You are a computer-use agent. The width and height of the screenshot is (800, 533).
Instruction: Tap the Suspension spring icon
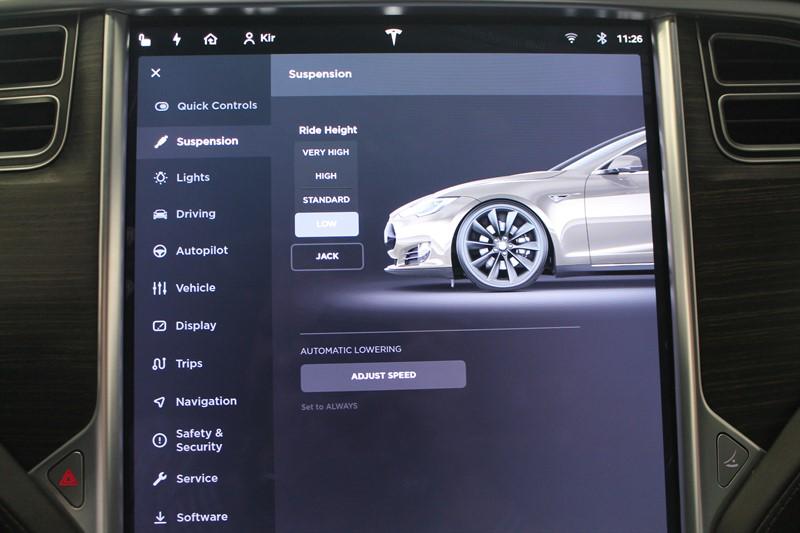click(x=161, y=141)
